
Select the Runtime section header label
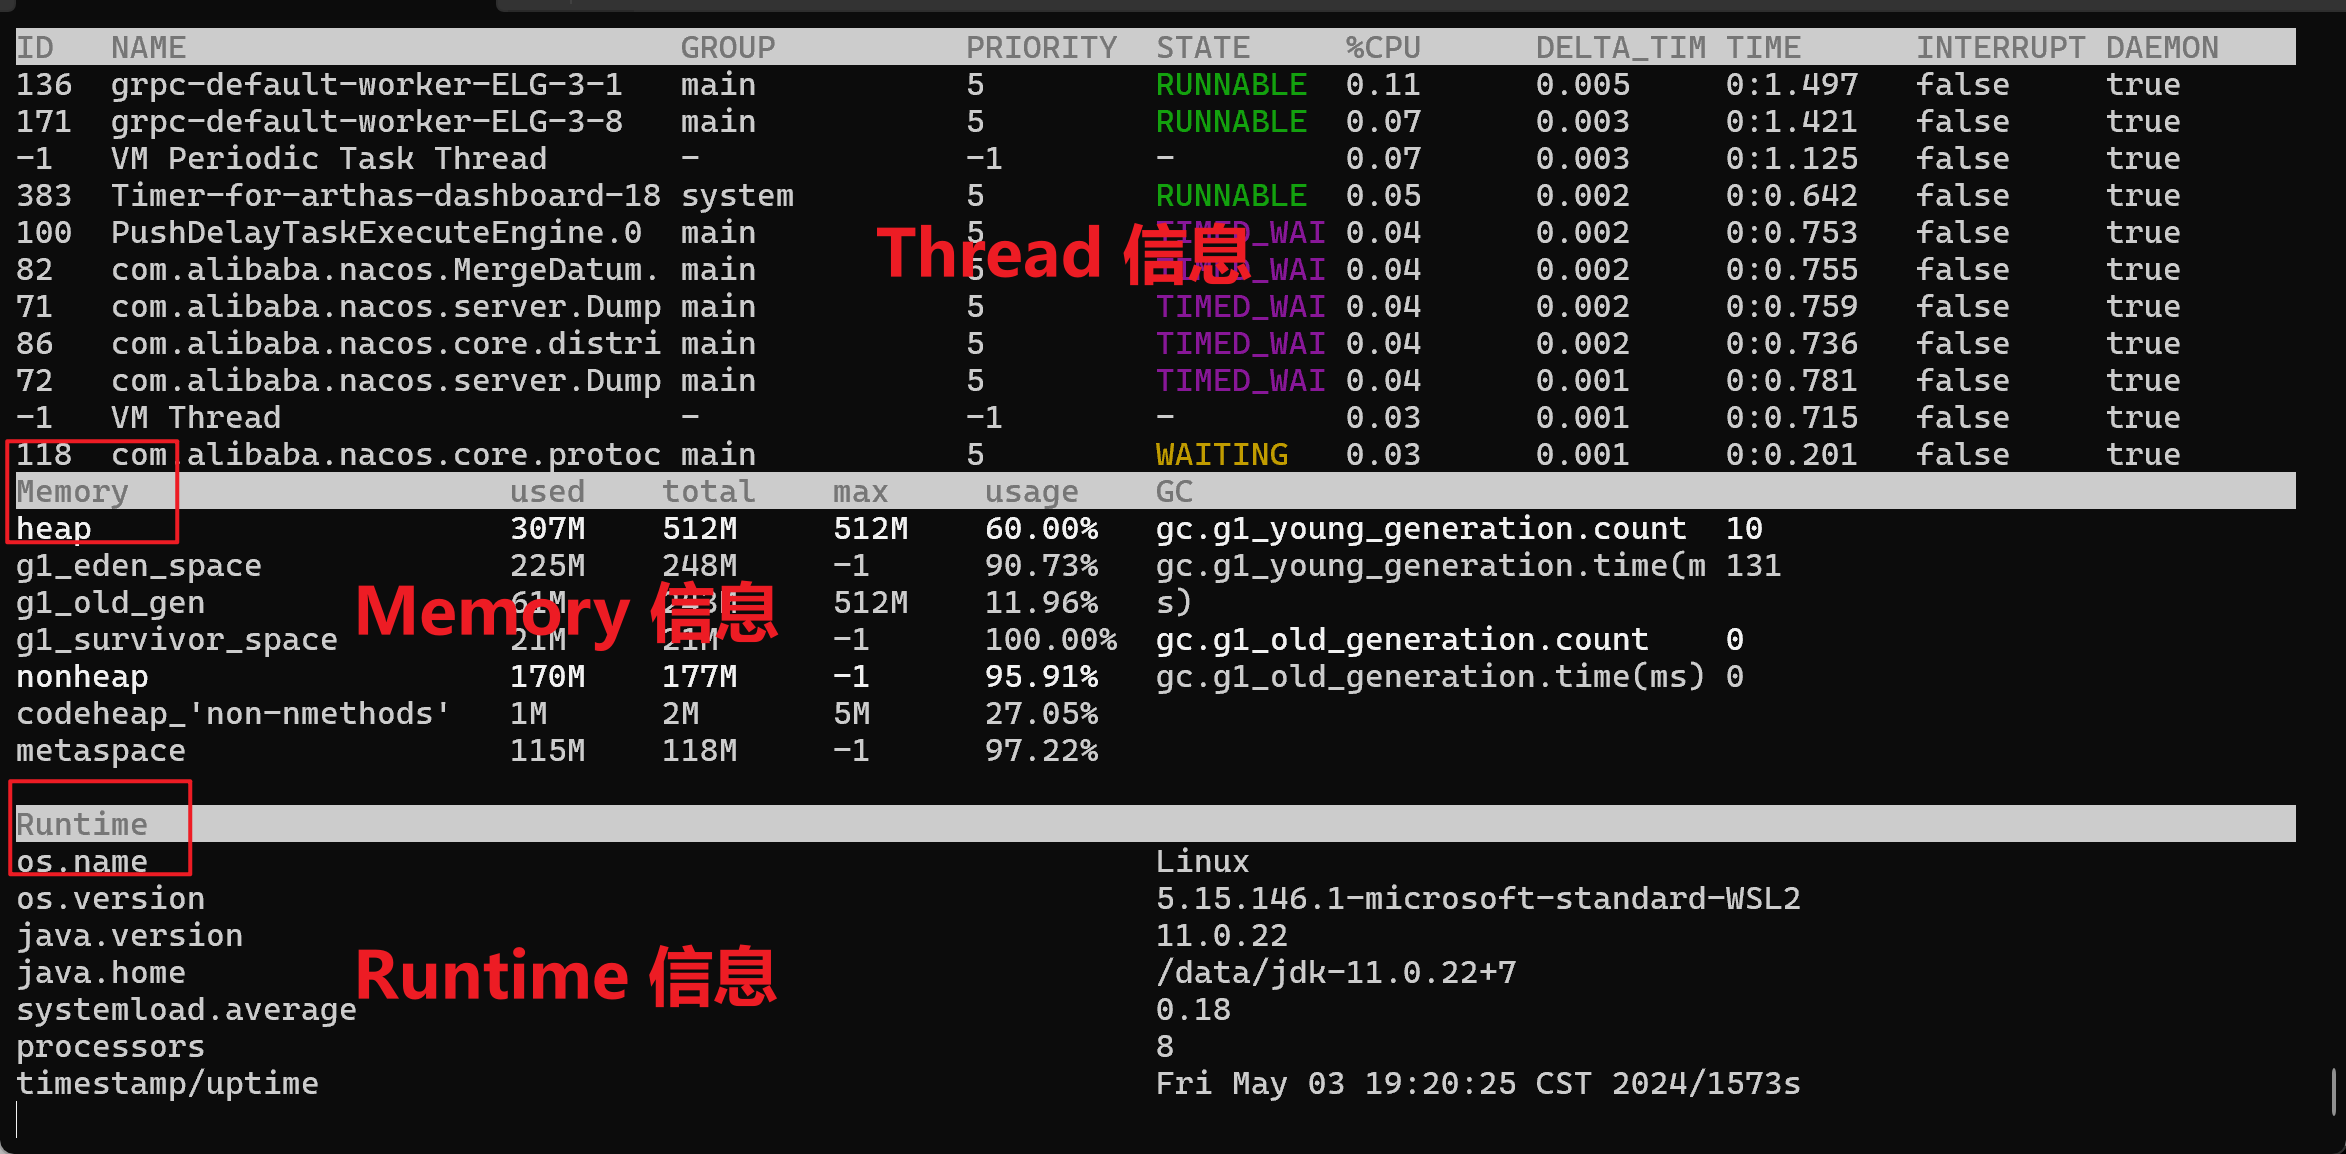click(82, 825)
